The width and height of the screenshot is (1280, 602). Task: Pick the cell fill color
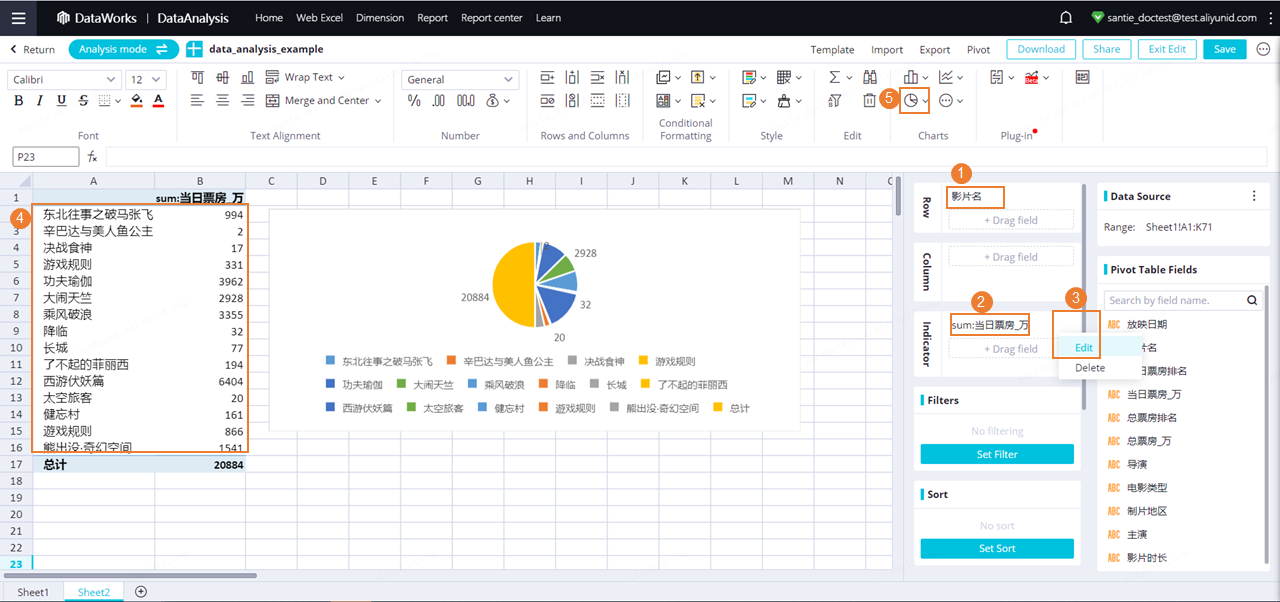137,100
